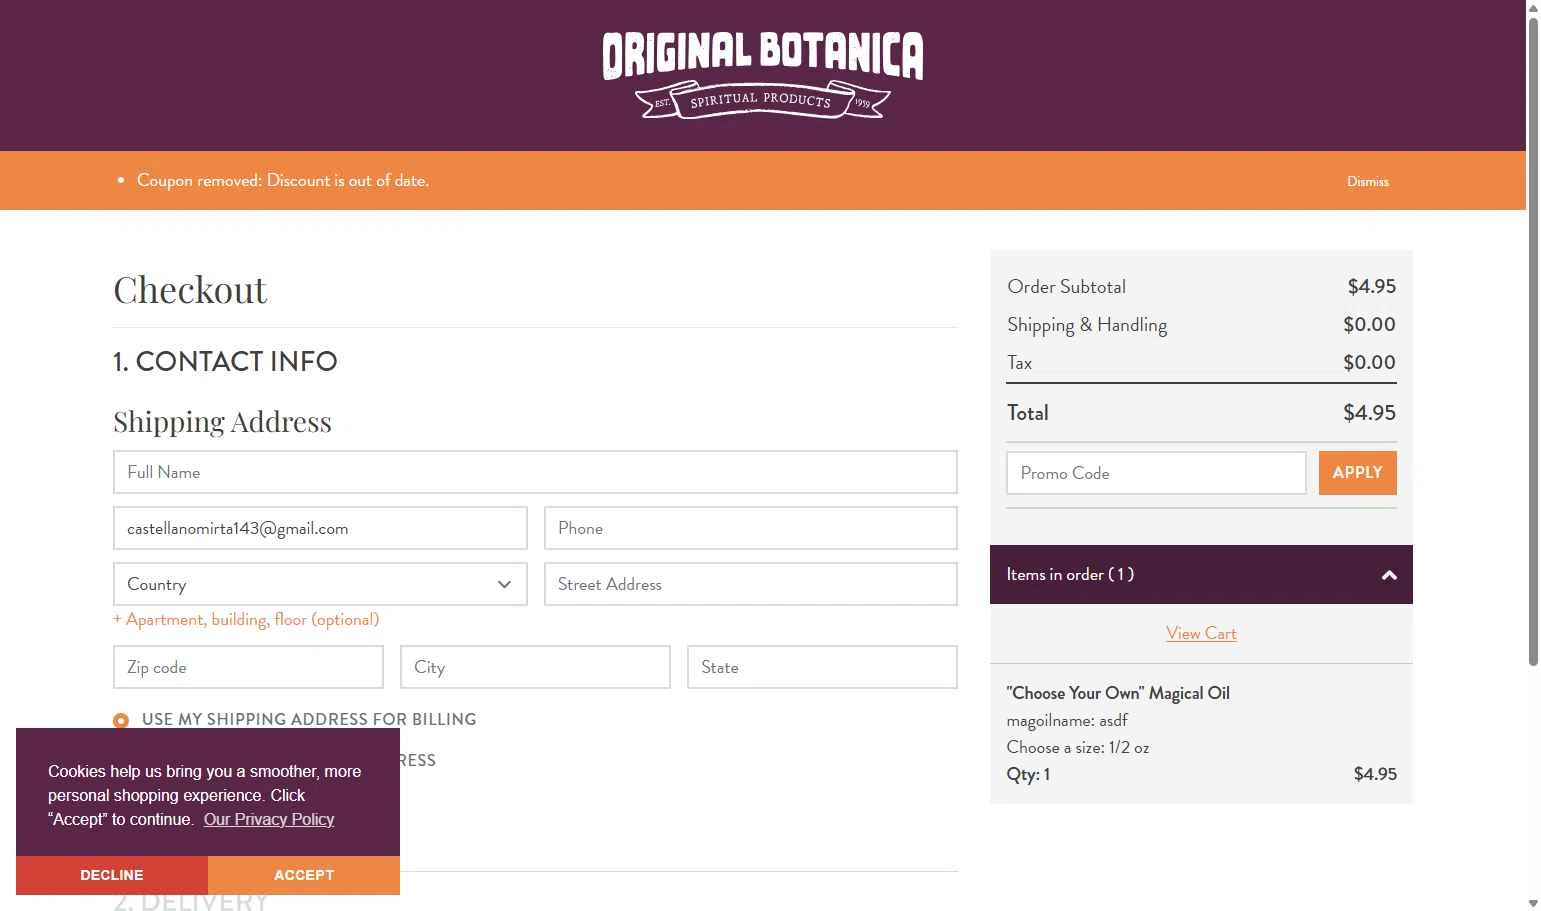Viewport: 1541px width, 911px height.
Task: Click the Street Address field
Action: [x=750, y=584]
